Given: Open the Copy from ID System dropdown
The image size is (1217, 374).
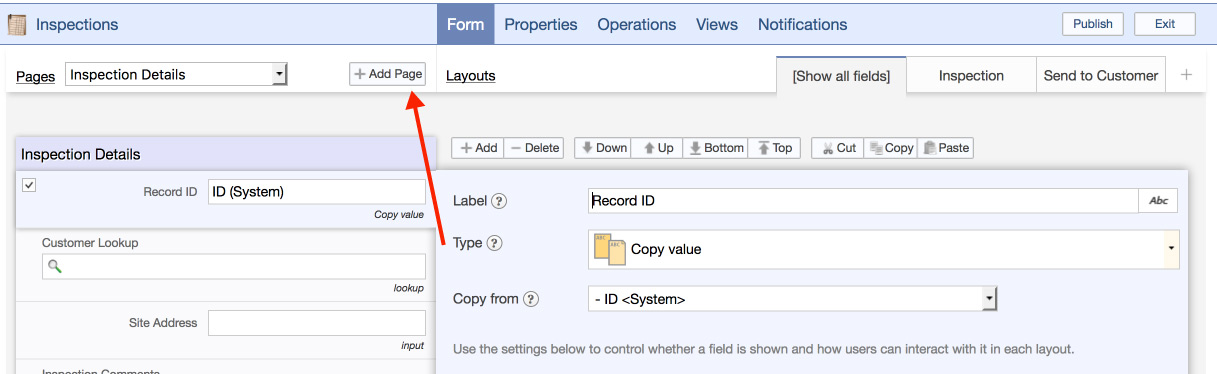Looking at the screenshot, I should click(x=793, y=299).
